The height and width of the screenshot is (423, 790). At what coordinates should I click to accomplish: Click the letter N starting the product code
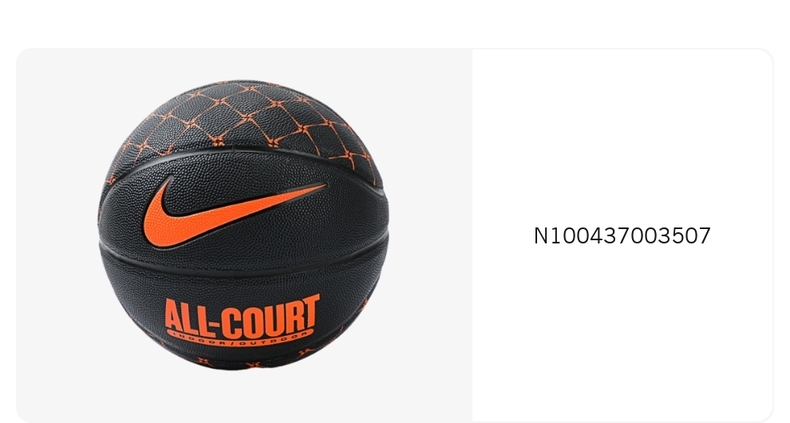[541, 236]
